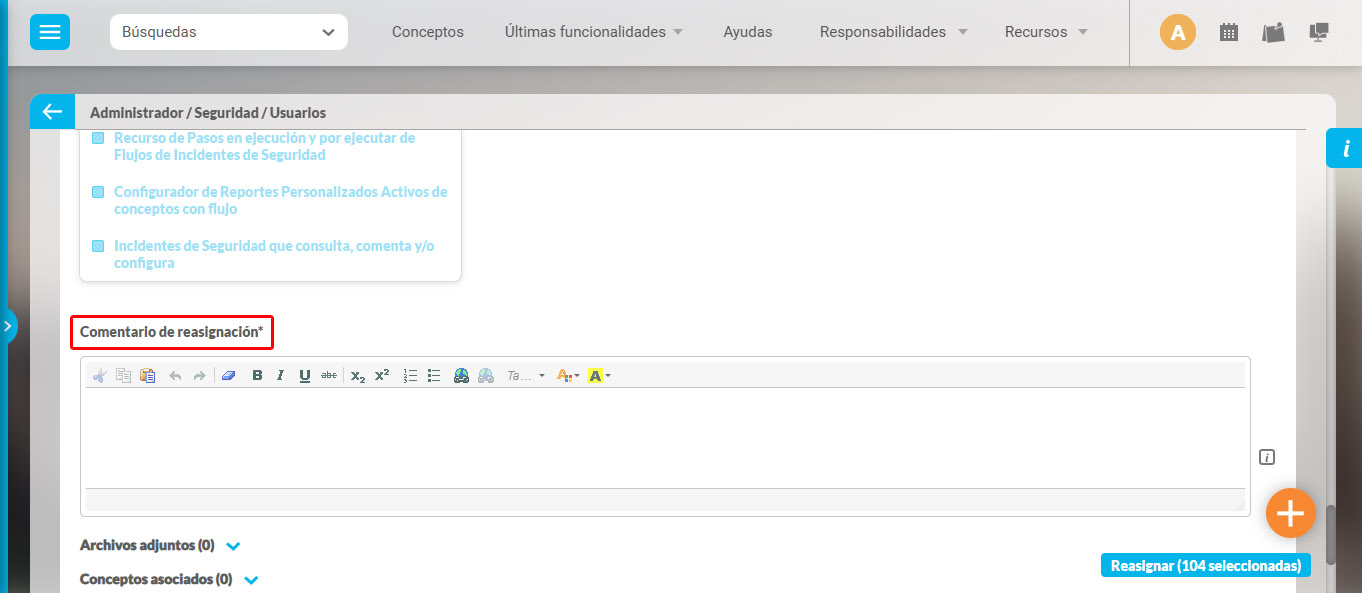Click the orange user avatar A

click(x=1177, y=32)
